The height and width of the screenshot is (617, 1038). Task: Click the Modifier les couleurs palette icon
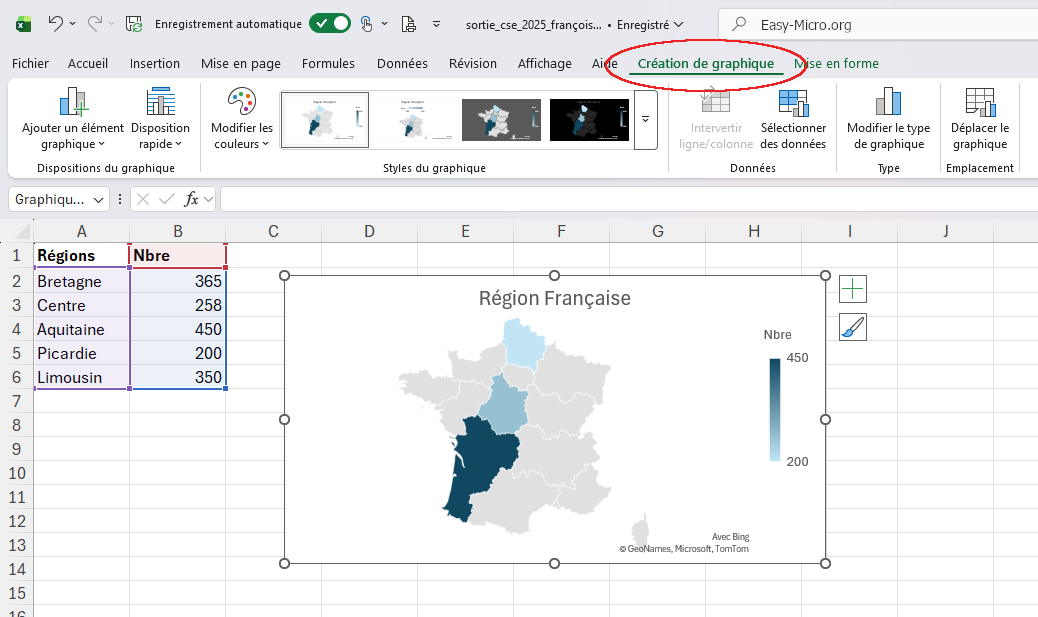tap(241, 102)
